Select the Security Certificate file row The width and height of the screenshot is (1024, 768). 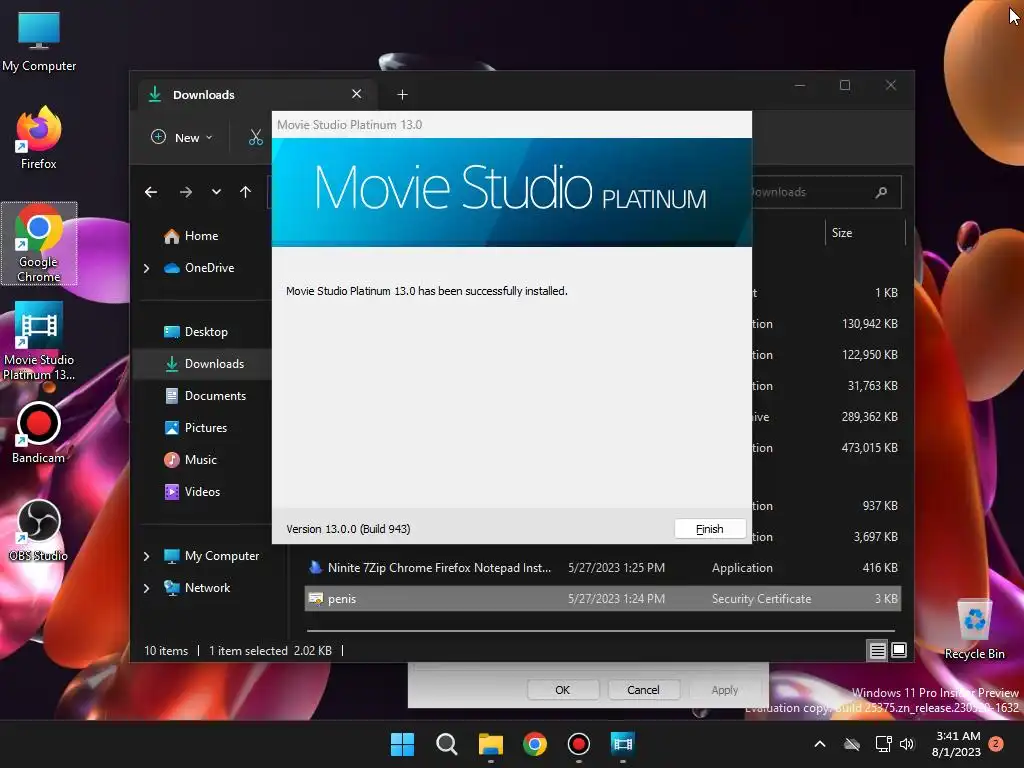click(602, 599)
